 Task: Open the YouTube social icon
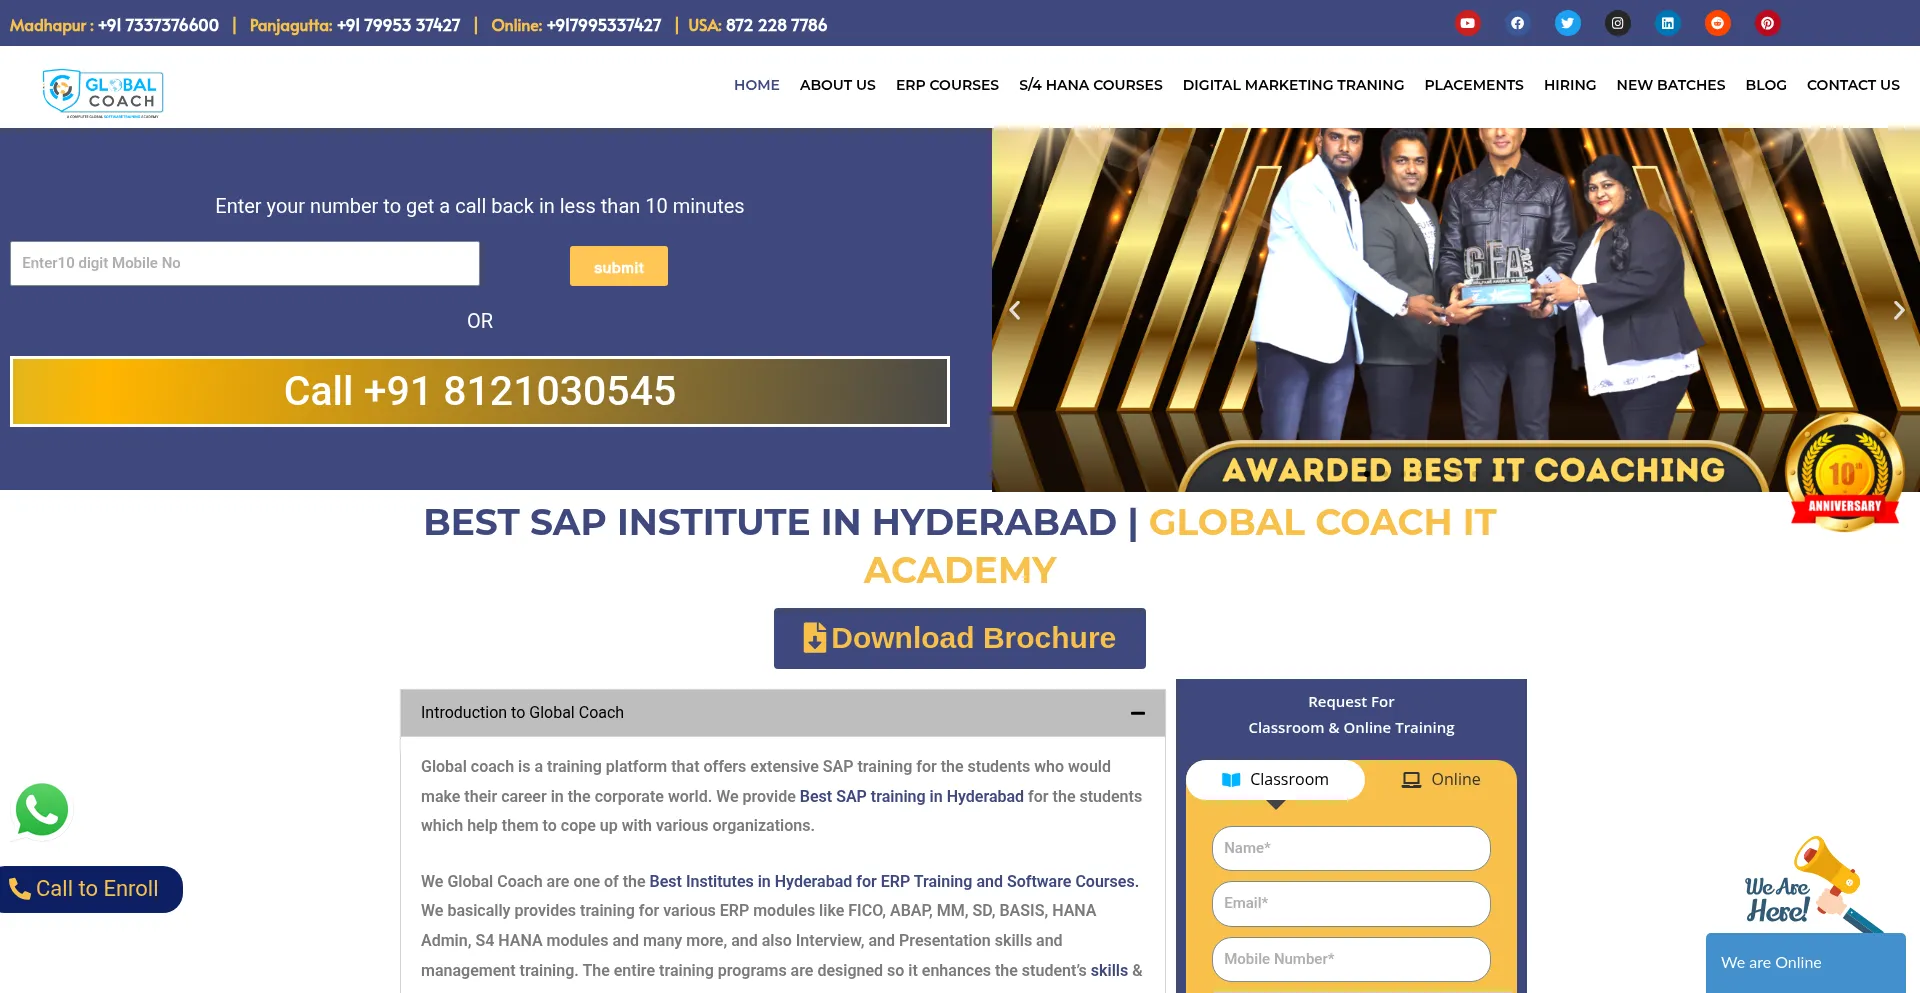1467,23
